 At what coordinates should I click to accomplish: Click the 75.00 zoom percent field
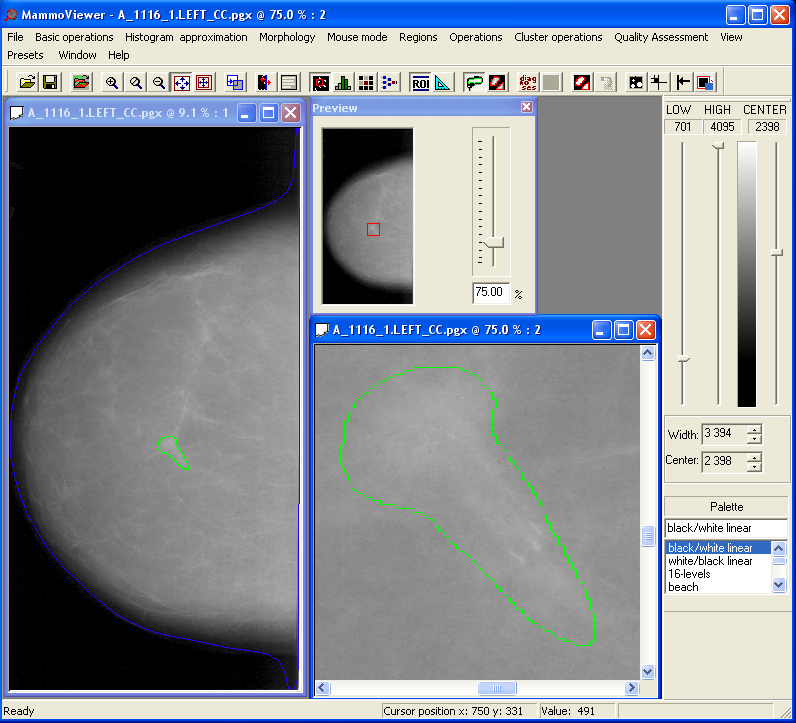(490, 292)
